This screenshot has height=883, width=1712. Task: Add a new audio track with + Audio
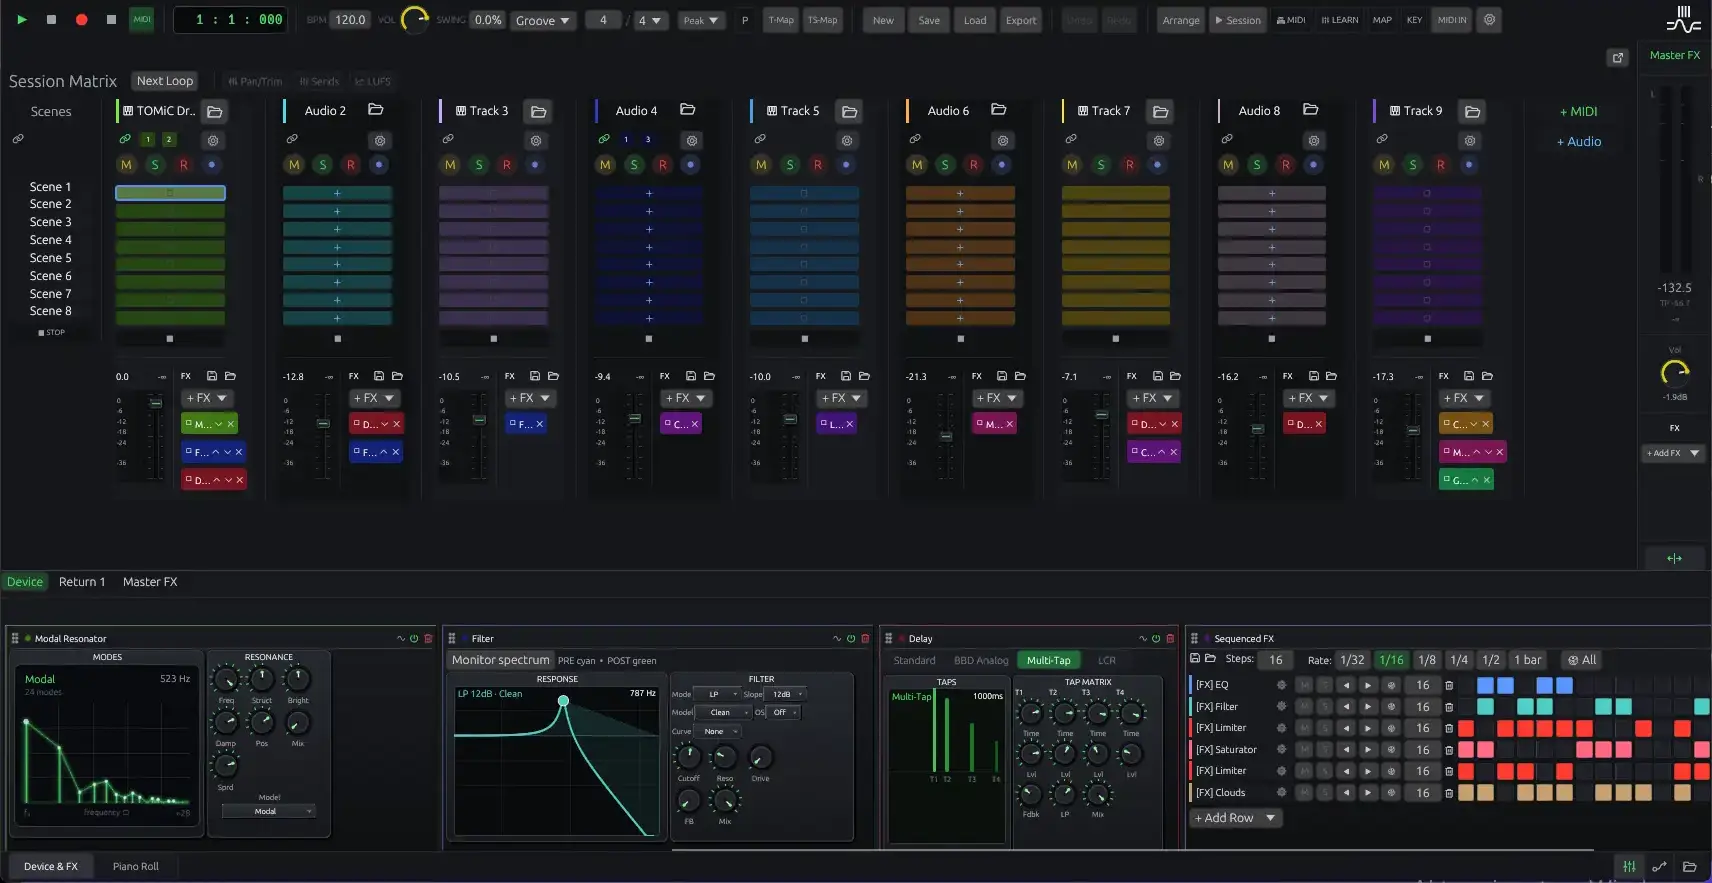click(1579, 142)
